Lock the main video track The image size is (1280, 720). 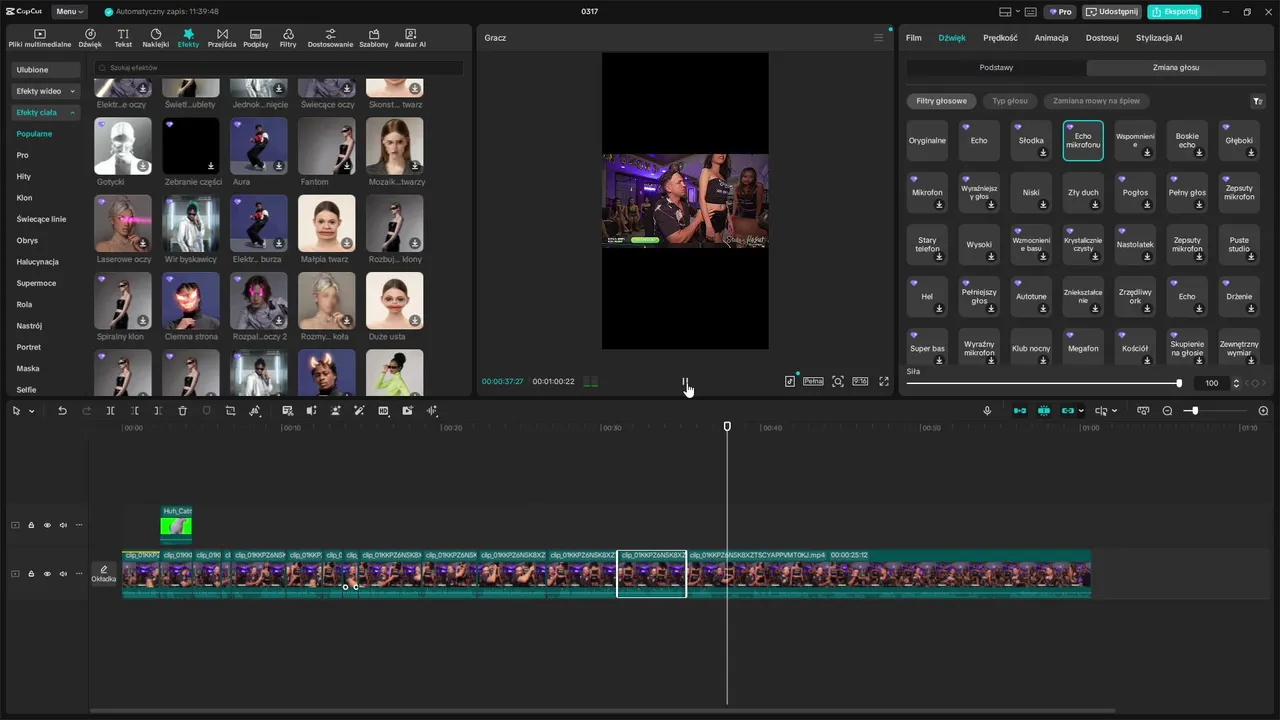(31, 574)
